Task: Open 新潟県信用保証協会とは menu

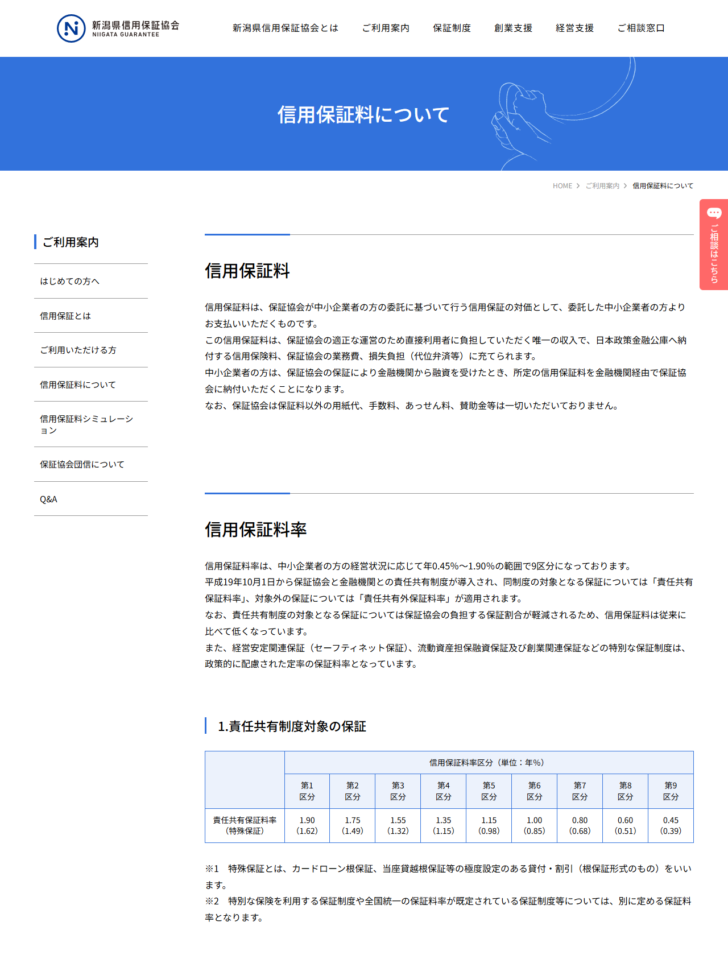Action: tap(285, 28)
